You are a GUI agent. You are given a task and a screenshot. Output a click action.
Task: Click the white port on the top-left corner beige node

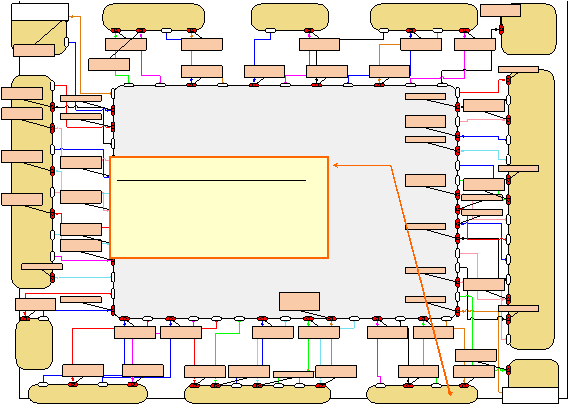tap(66, 42)
